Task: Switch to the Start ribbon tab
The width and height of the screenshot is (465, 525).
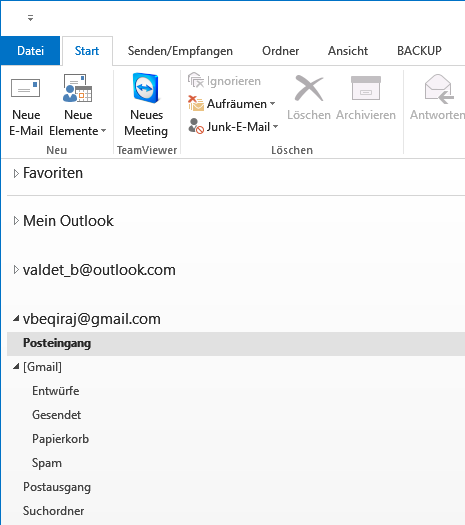Action: (x=87, y=51)
